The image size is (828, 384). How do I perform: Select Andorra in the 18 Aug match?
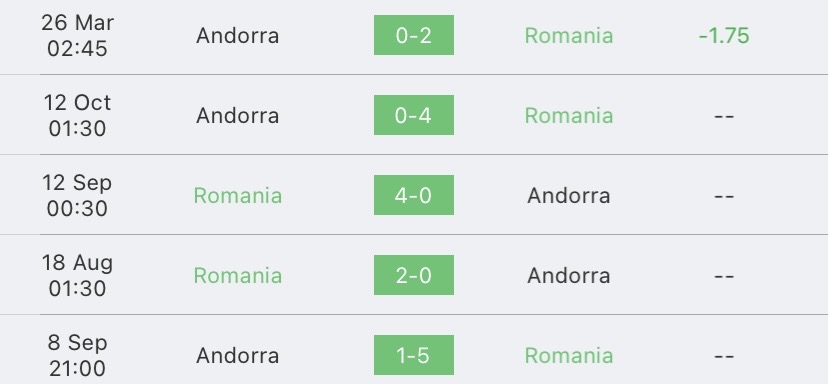(x=569, y=275)
